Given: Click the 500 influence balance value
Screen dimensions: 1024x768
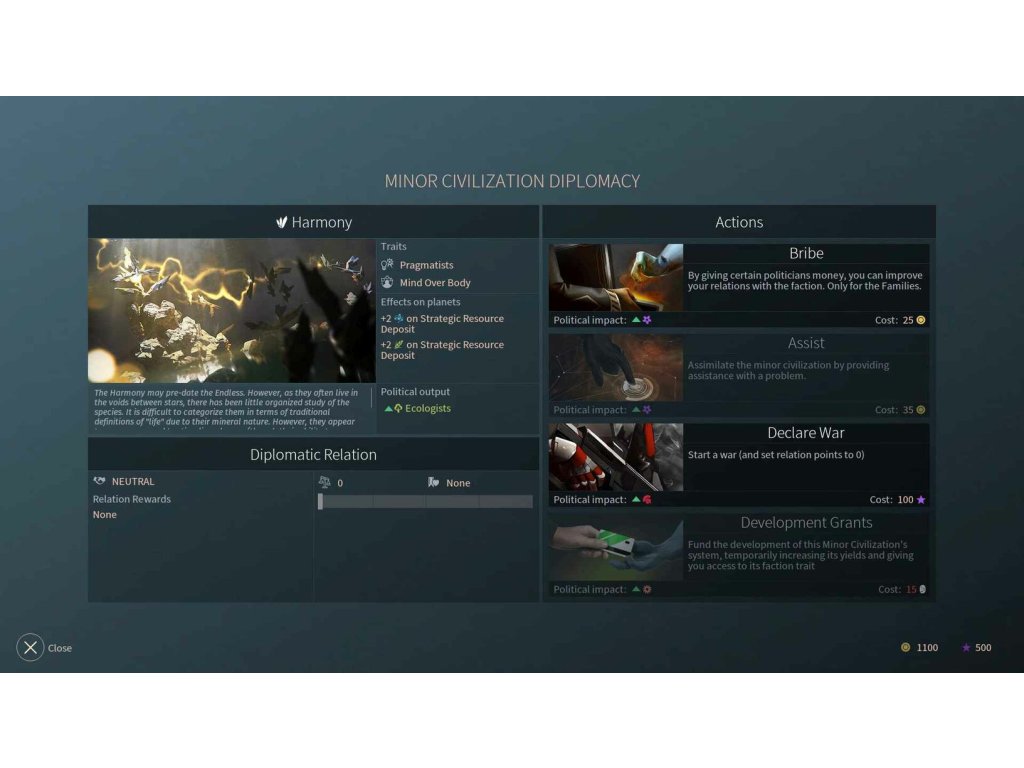Looking at the screenshot, I should point(983,647).
